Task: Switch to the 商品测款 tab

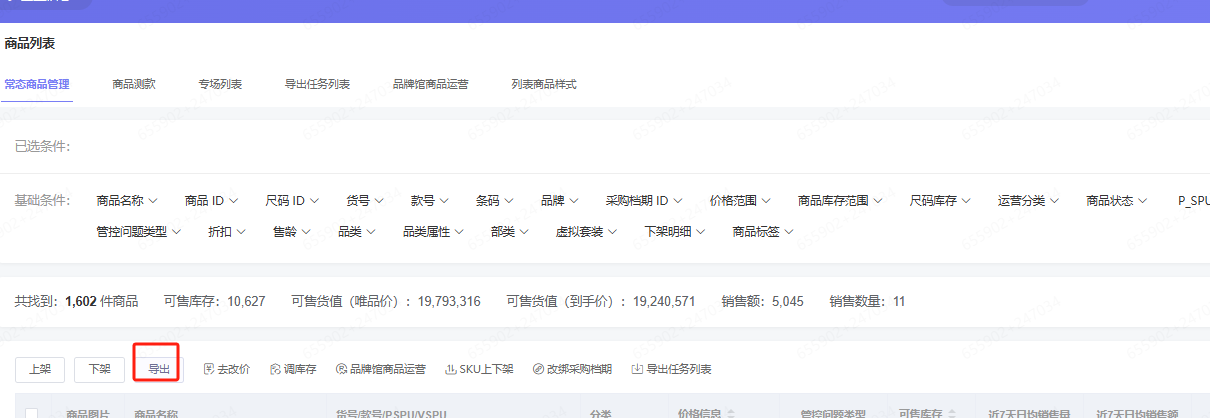Action: (134, 84)
